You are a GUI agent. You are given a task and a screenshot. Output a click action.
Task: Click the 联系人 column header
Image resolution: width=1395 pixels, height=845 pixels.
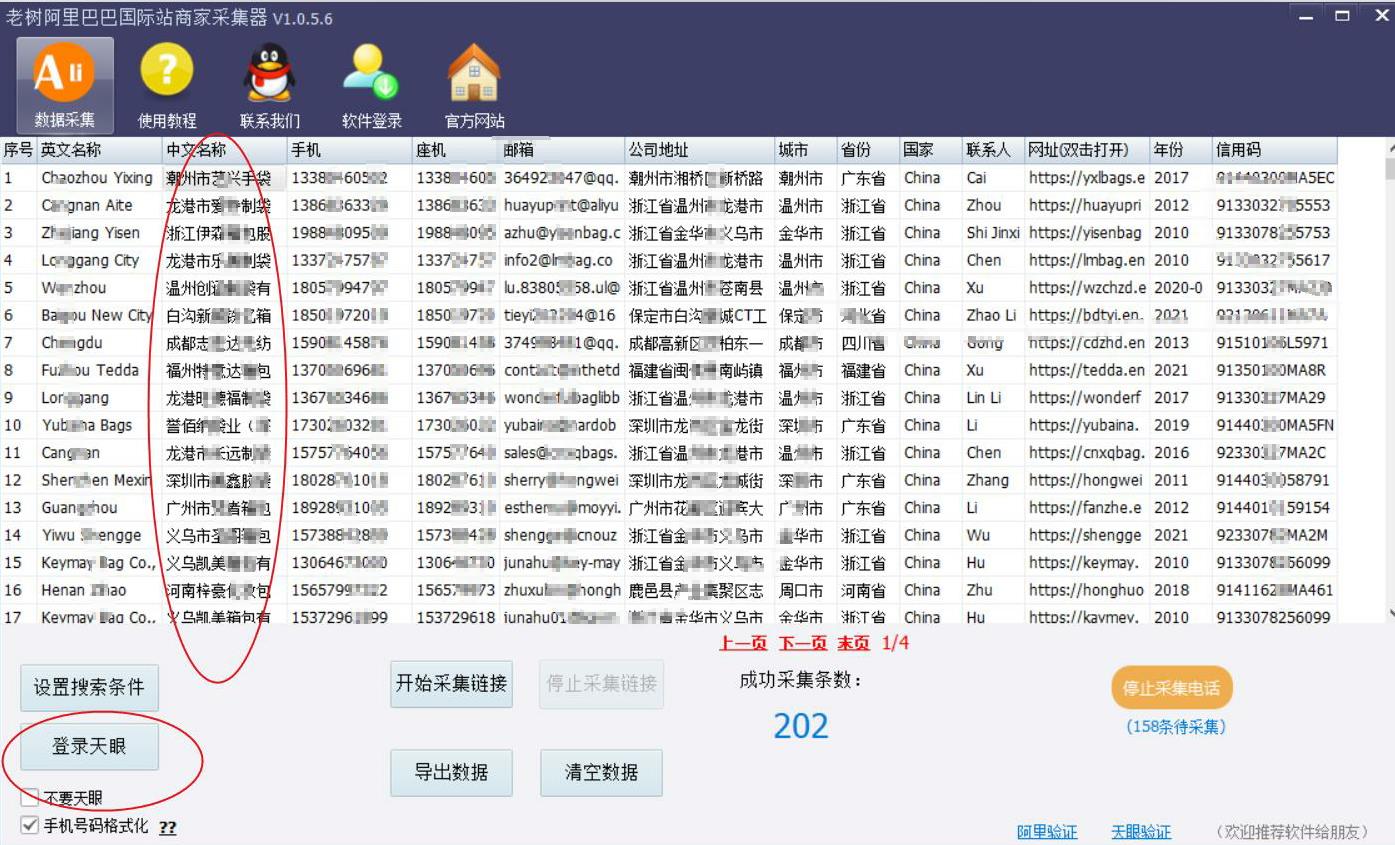993,150
